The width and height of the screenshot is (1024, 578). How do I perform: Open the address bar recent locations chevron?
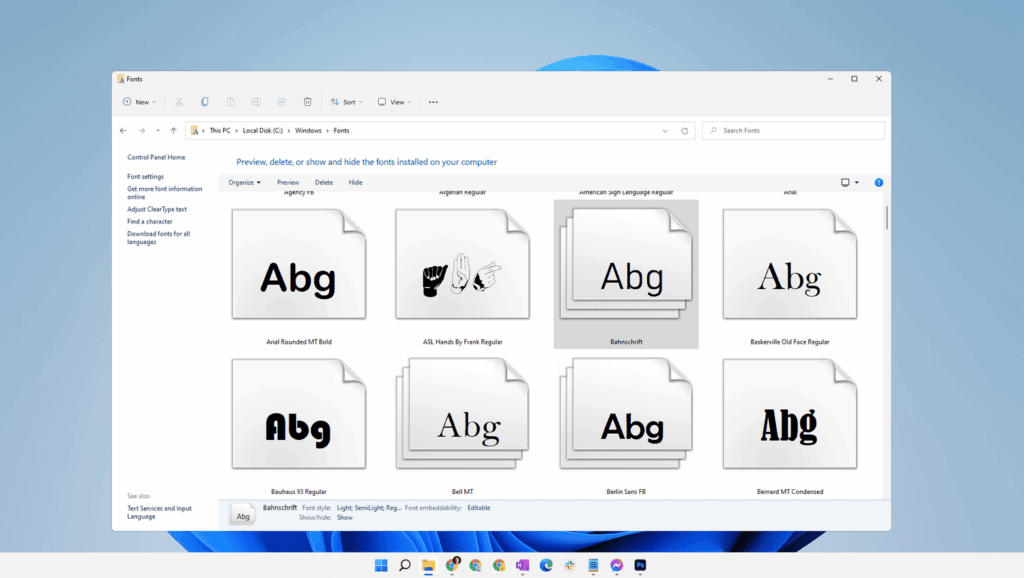point(665,130)
